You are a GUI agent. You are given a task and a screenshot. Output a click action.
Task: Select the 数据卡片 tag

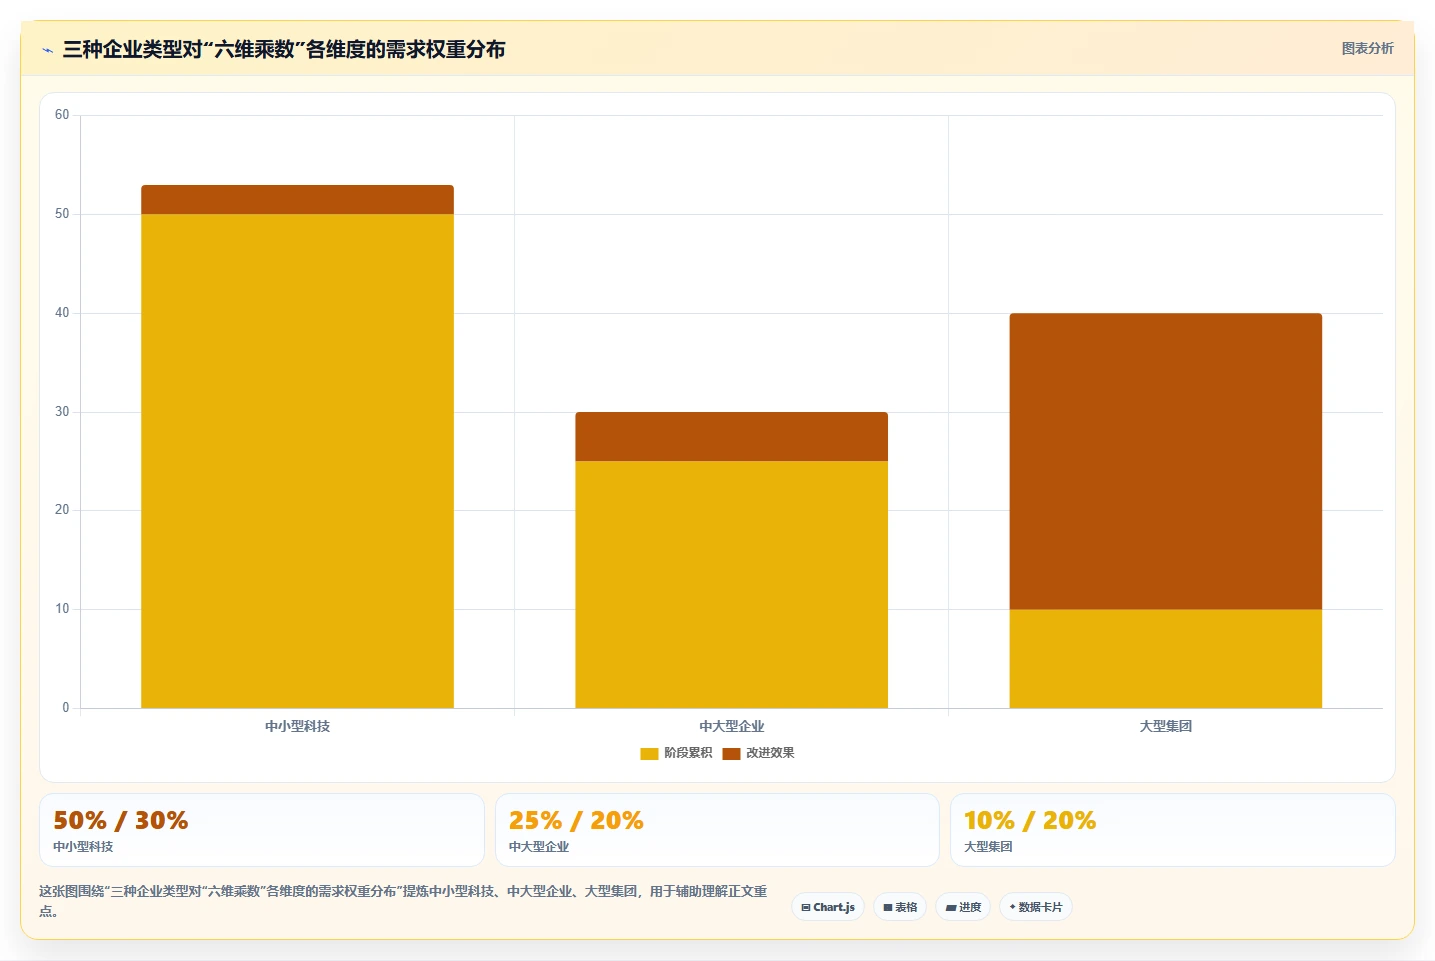pos(1036,907)
